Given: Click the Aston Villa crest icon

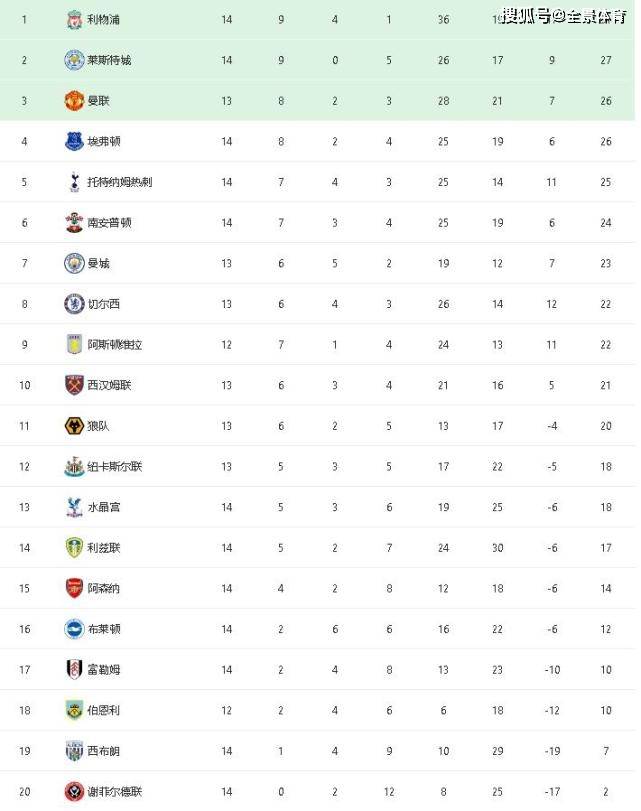Looking at the screenshot, I should pos(74,344).
